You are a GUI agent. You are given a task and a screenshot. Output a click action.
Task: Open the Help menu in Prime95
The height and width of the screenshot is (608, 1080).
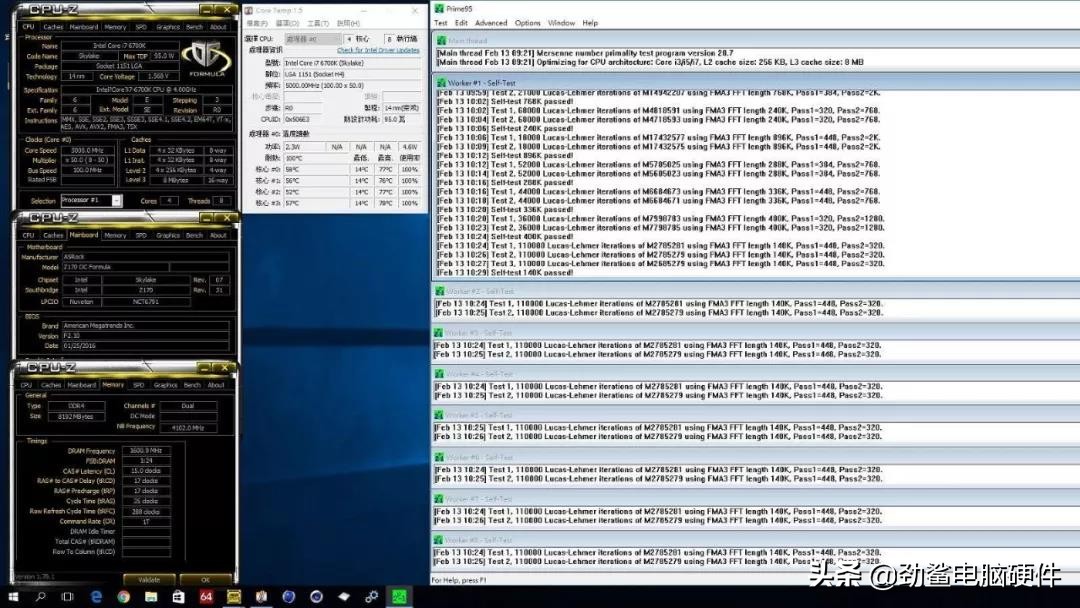click(x=590, y=23)
